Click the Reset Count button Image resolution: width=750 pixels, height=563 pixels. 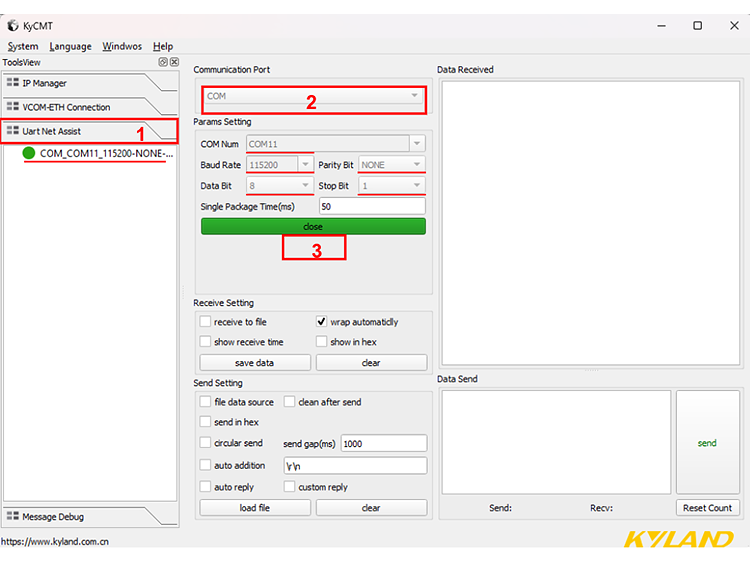click(707, 508)
